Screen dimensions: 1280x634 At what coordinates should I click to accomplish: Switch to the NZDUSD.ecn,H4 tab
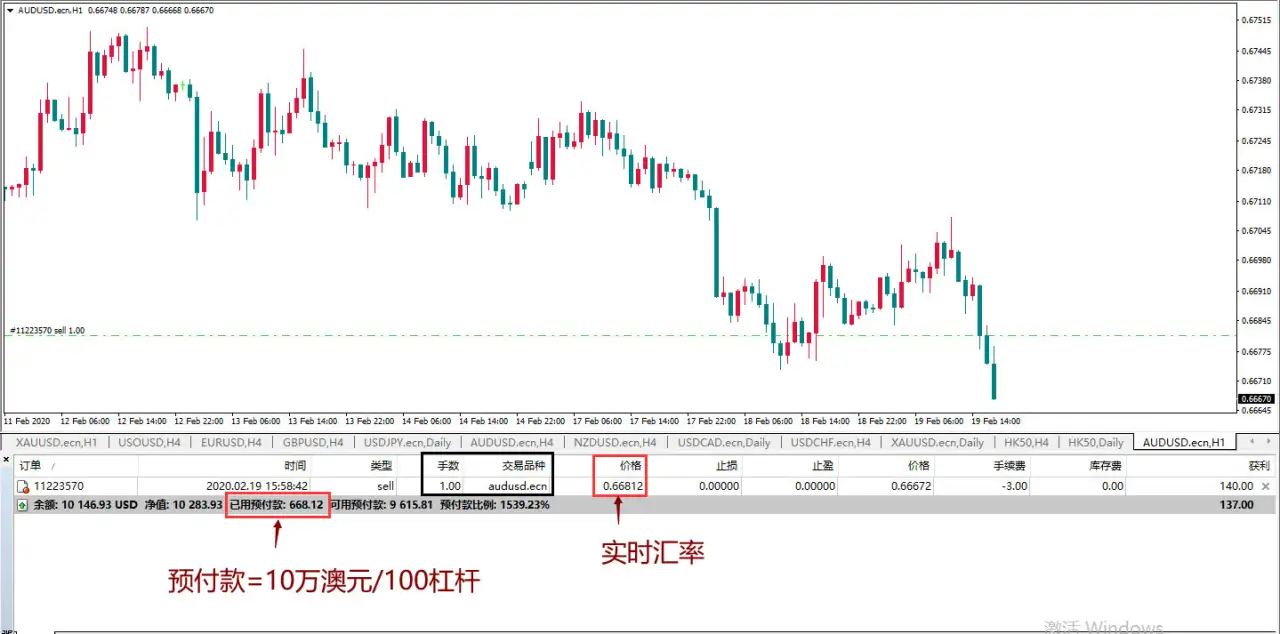616,442
